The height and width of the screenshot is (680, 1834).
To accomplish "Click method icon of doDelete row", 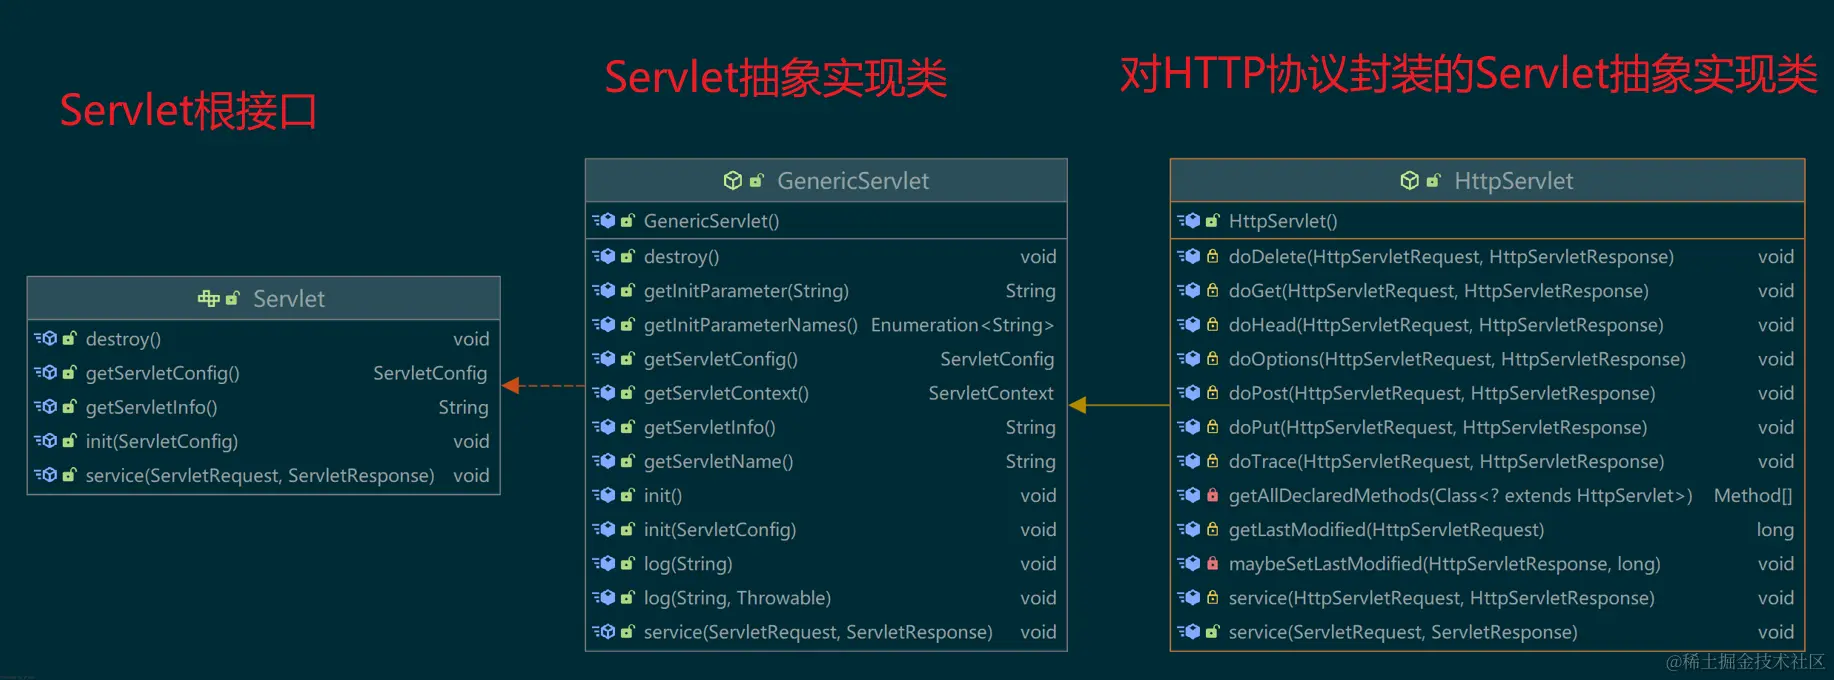I will (1189, 257).
